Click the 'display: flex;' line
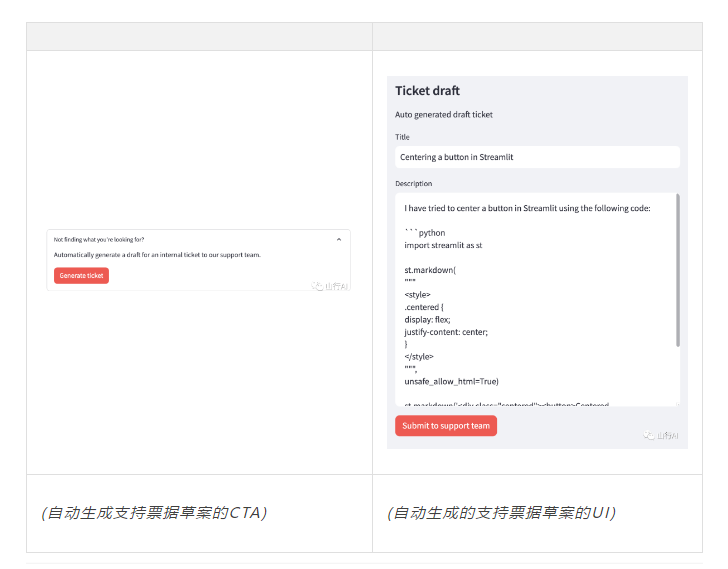728x569 pixels. click(427, 319)
